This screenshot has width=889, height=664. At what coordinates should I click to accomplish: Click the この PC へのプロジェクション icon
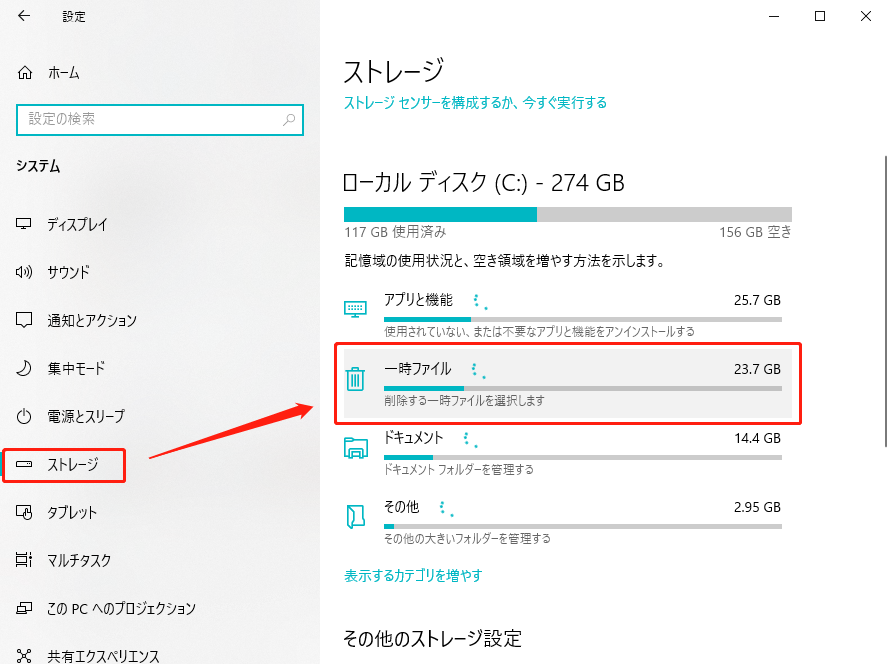click(24, 608)
